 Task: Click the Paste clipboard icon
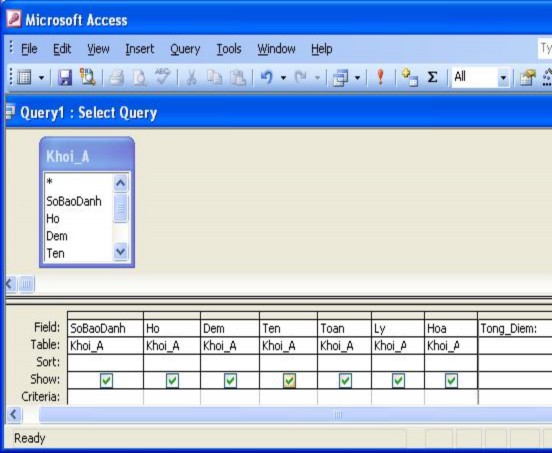[238, 77]
